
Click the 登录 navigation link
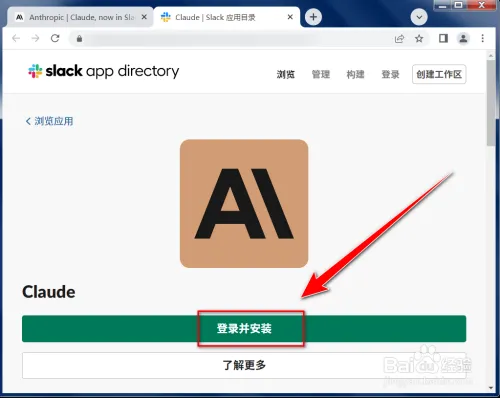(x=390, y=74)
